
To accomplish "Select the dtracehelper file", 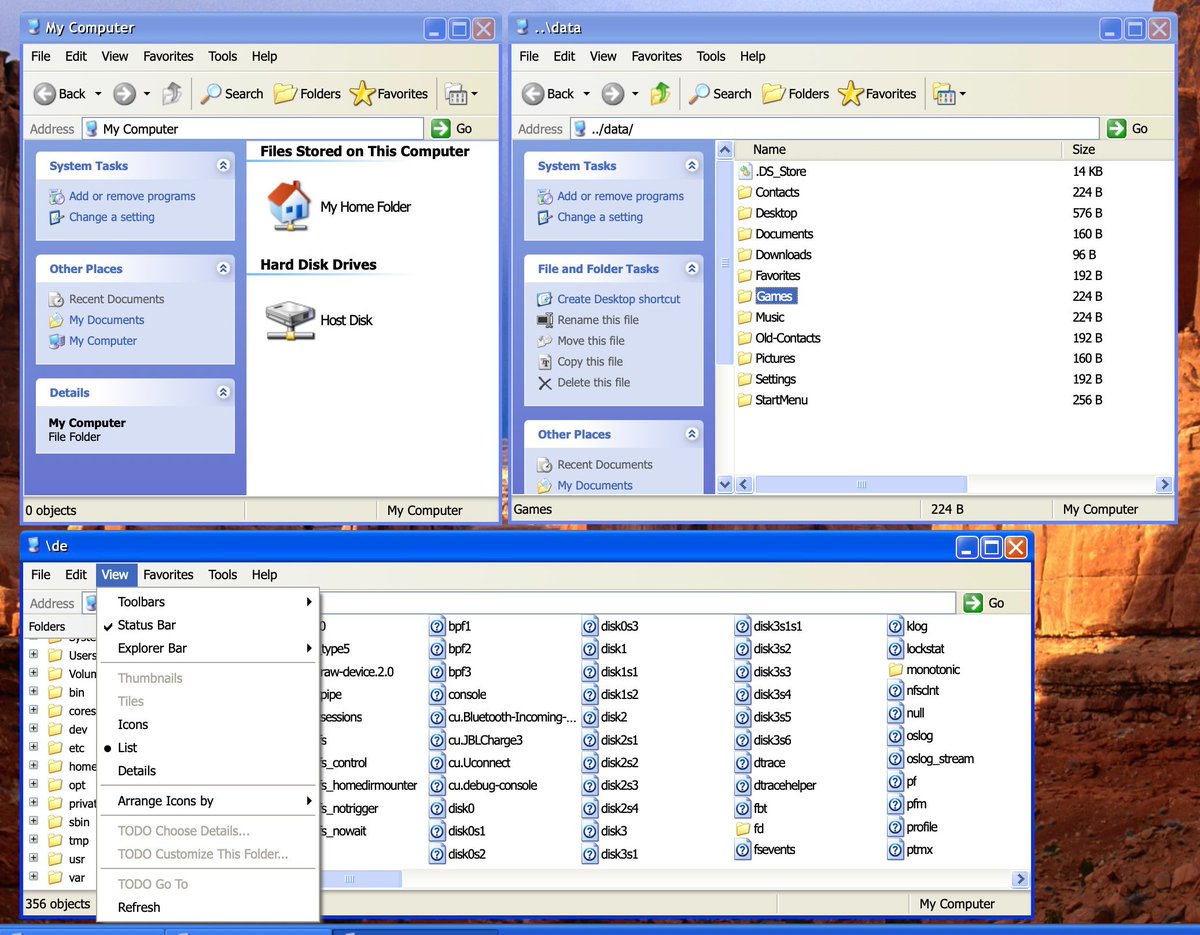I will (775, 785).
